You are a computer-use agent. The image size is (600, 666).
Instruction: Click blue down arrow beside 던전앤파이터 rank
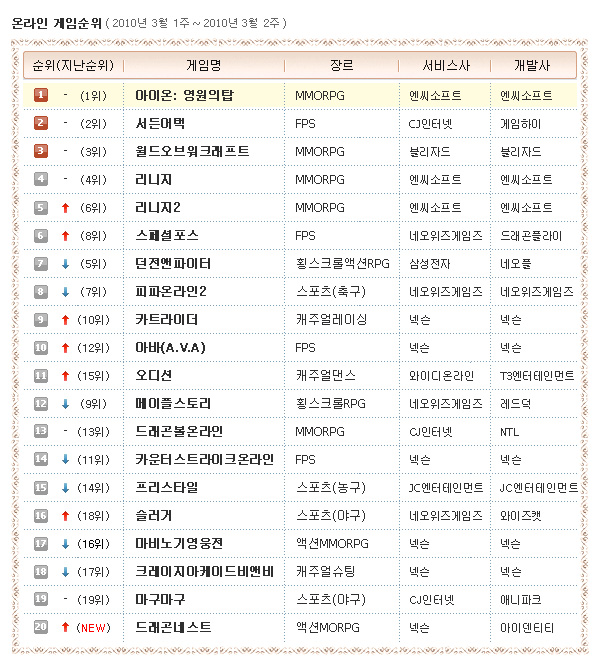coord(65,263)
